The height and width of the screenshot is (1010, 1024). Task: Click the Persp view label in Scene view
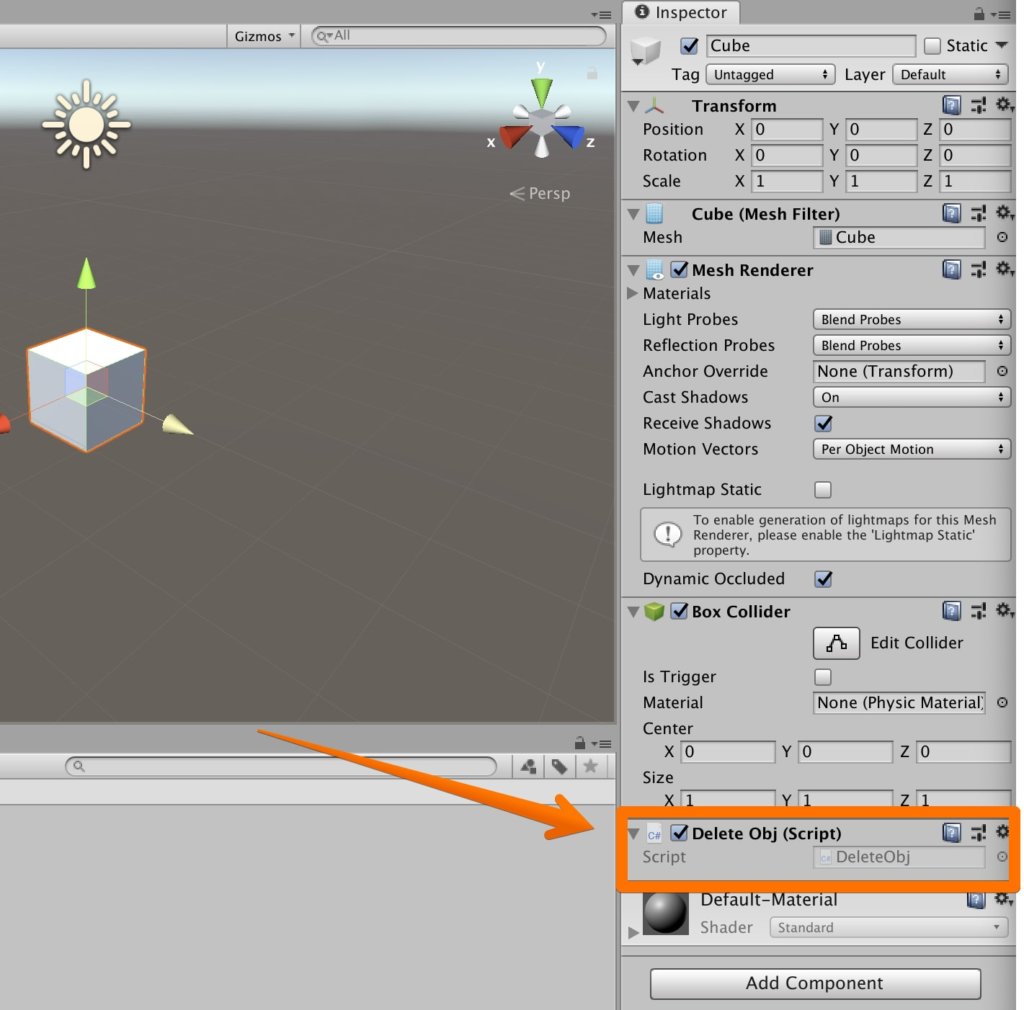548,193
